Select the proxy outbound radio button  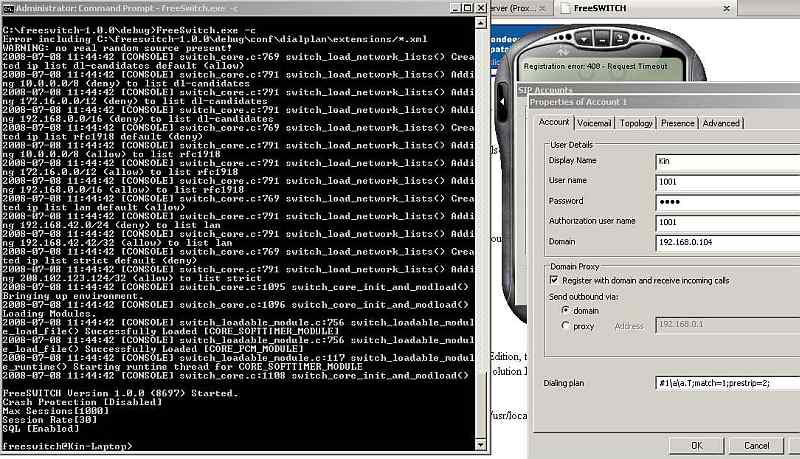coord(567,326)
